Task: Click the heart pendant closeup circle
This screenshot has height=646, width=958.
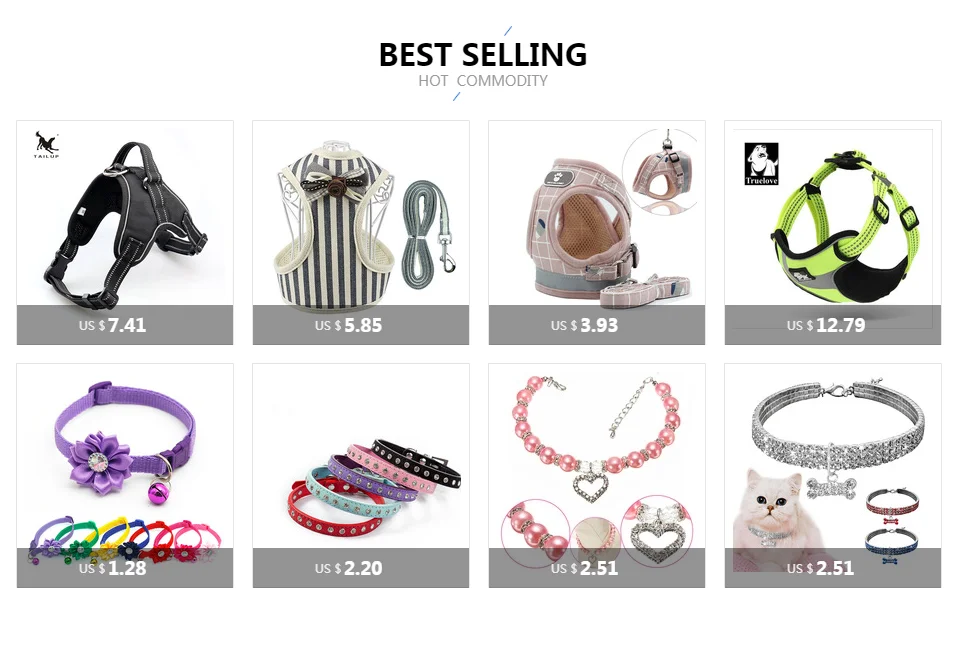Action: pyautogui.click(x=657, y=531)
